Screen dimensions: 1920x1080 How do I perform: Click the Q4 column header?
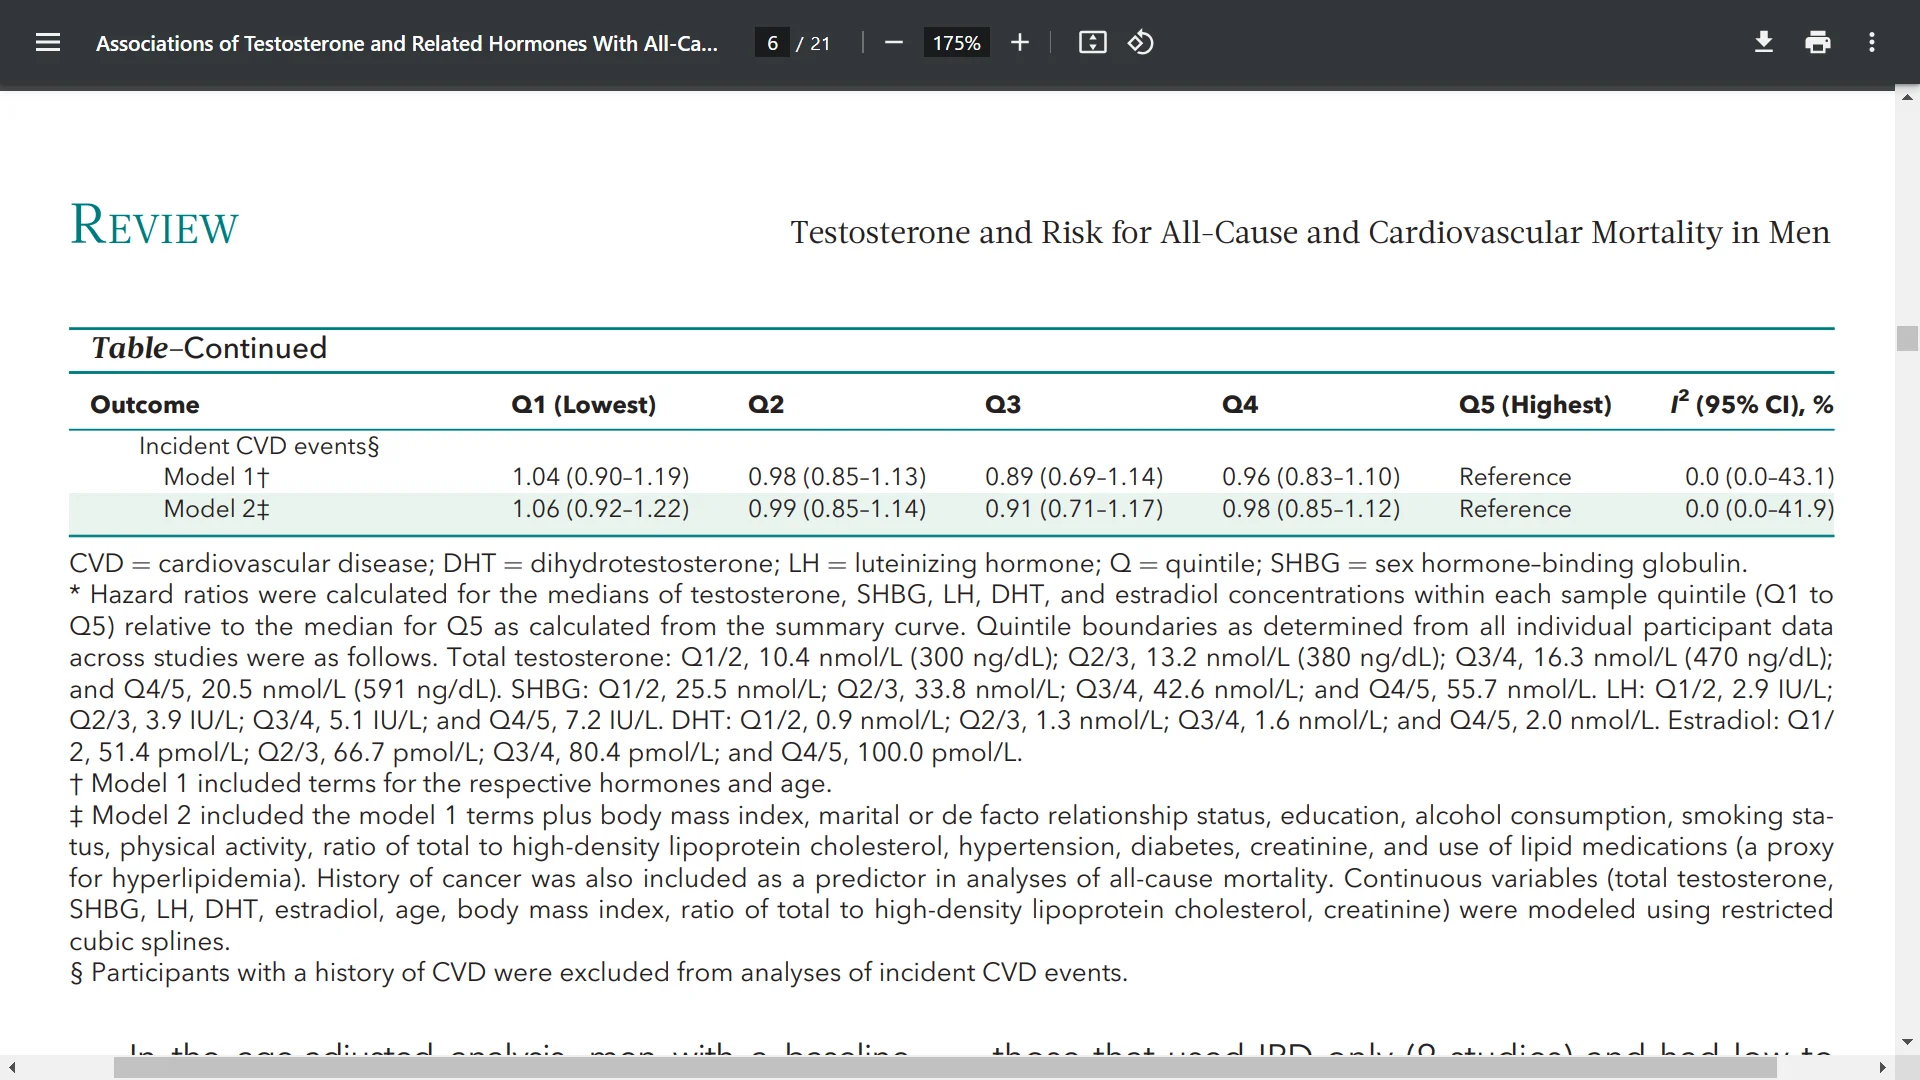click(x=1240, y=405)
